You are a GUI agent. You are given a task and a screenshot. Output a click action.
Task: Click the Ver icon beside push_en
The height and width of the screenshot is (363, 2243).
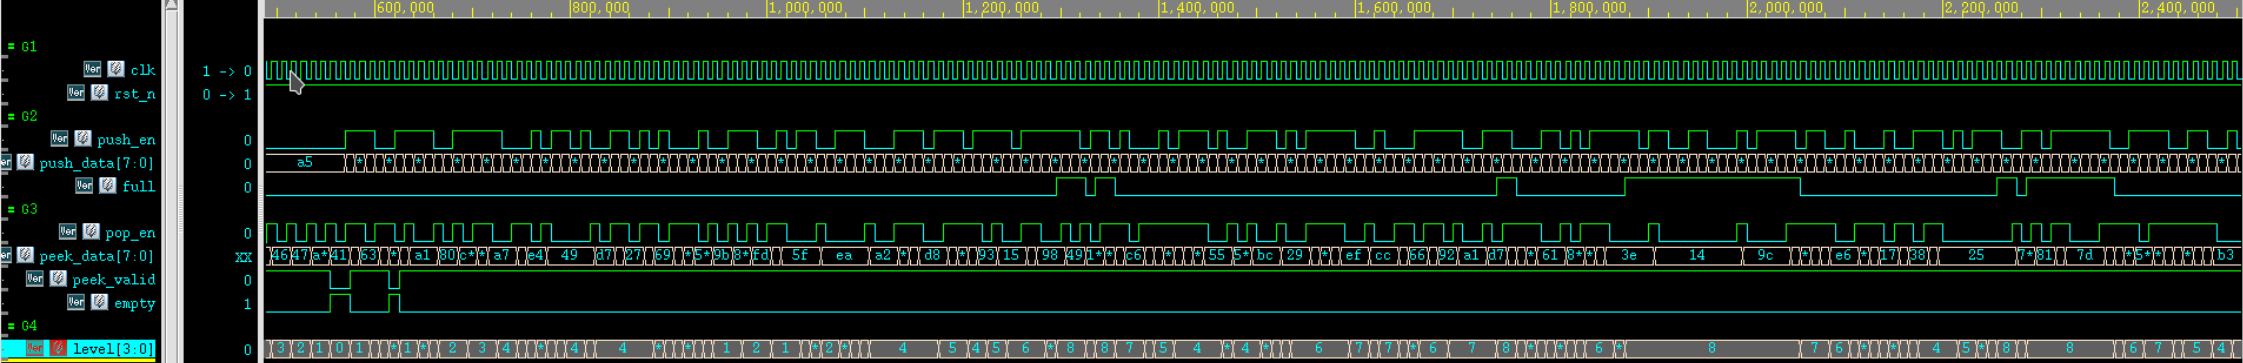pyautogui.click(x=59, y=139)
